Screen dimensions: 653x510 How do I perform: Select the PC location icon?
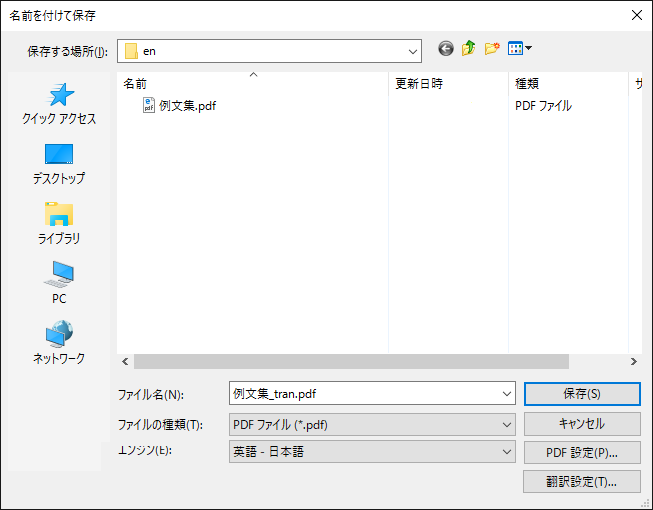59,283
